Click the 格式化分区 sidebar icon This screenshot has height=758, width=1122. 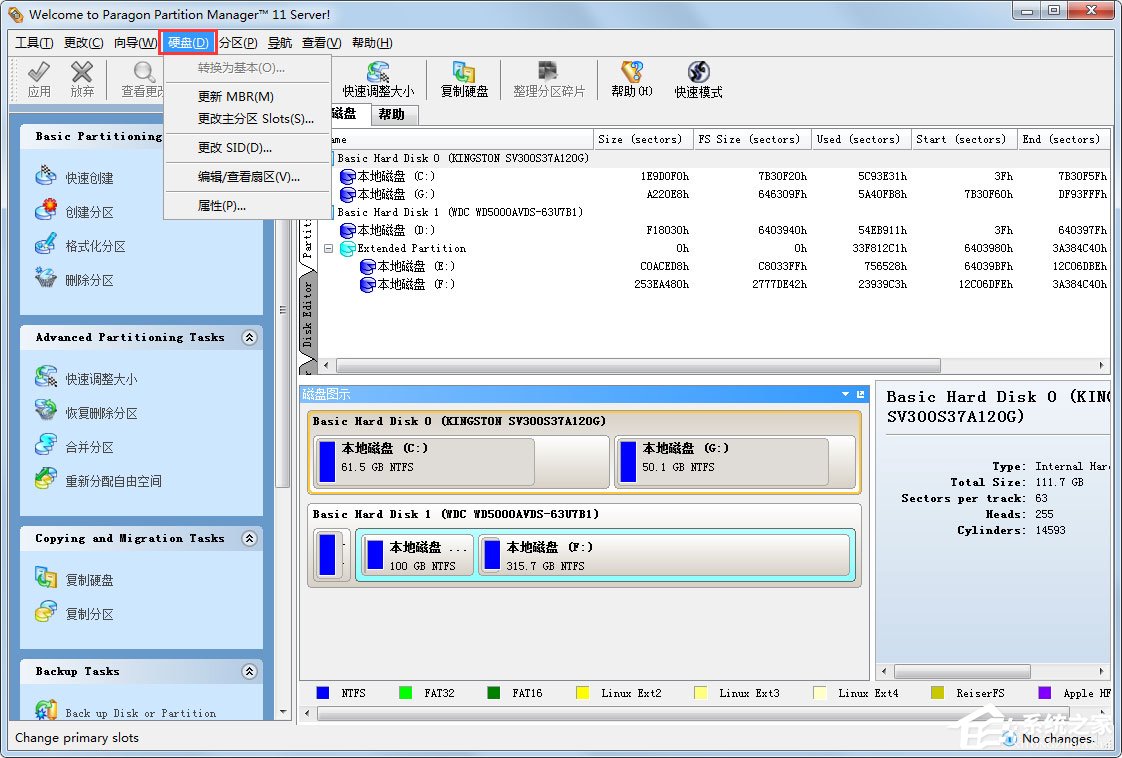pyautogui.click(x=46, y=244)
